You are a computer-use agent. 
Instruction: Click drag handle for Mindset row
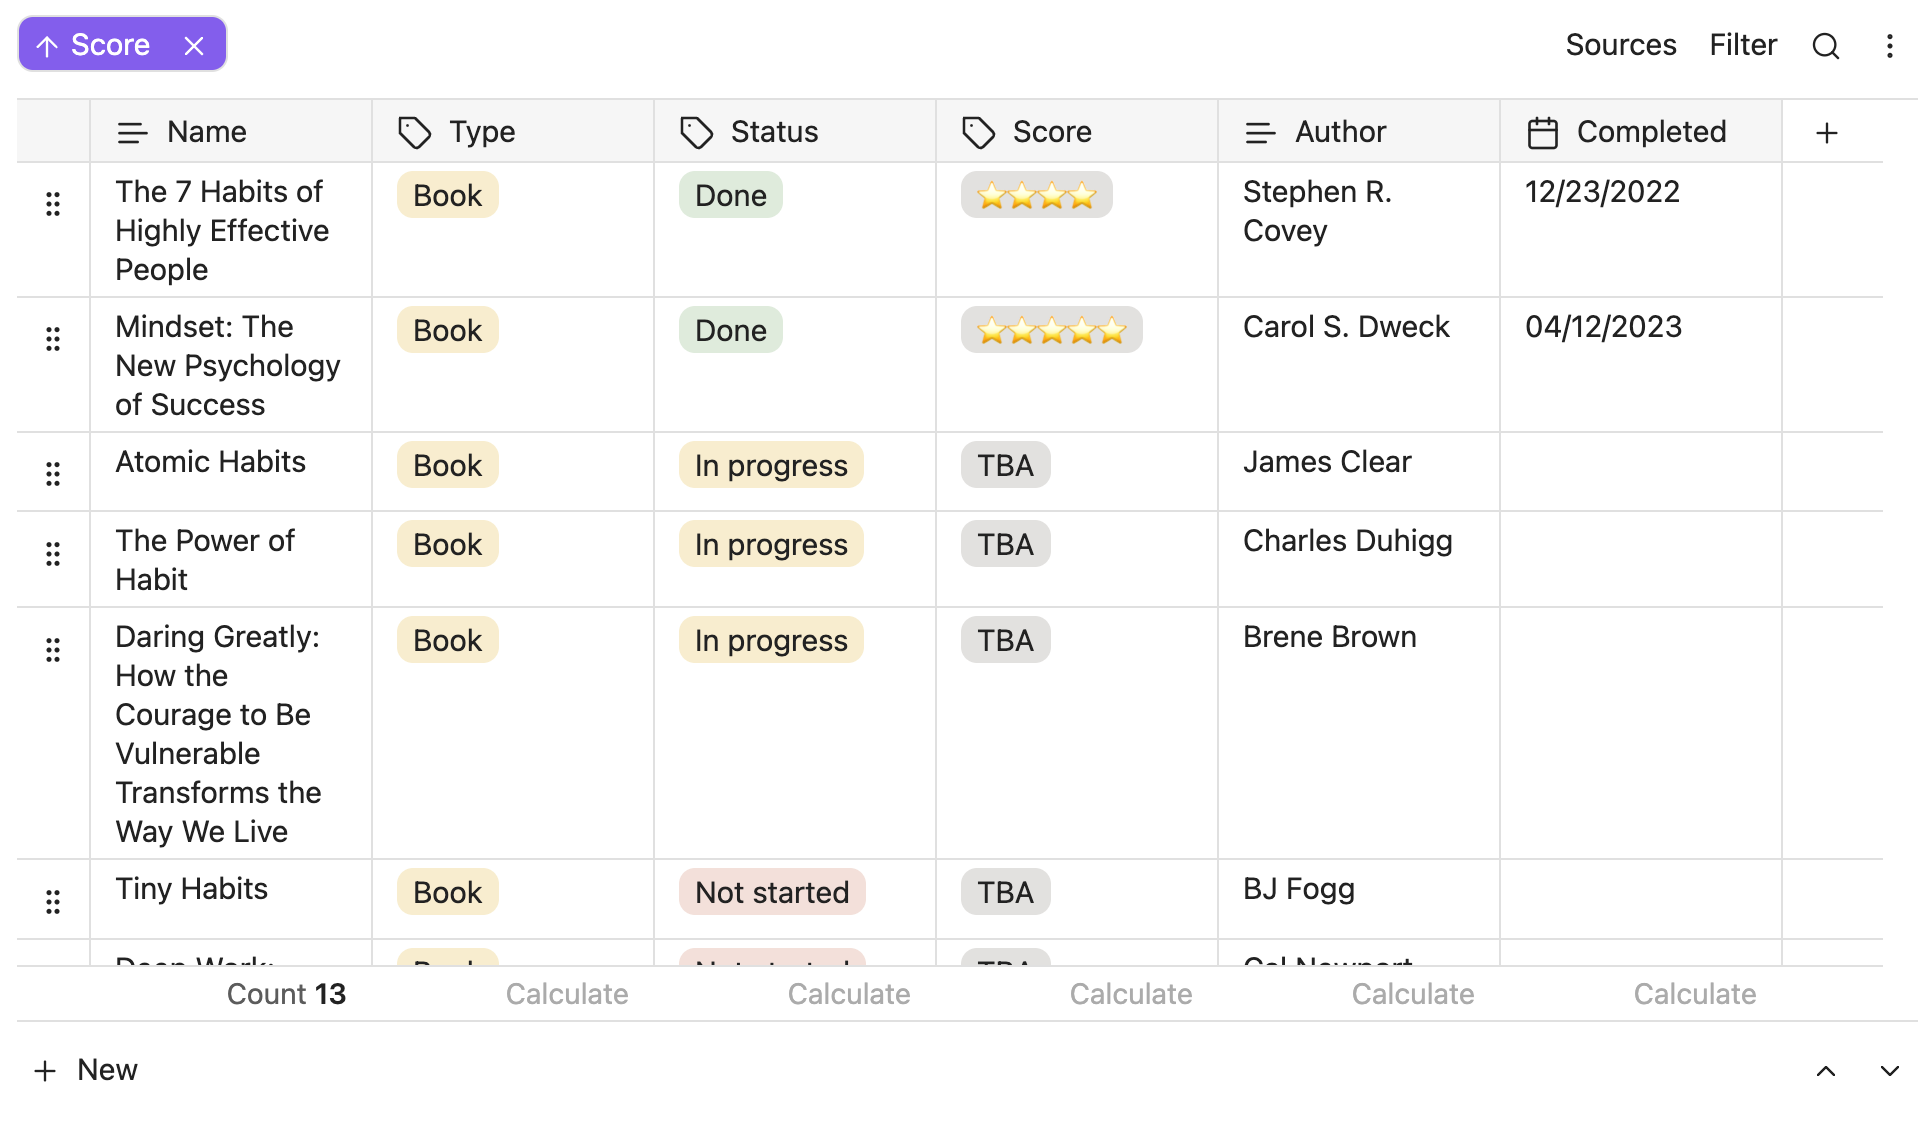coord(53,339)
